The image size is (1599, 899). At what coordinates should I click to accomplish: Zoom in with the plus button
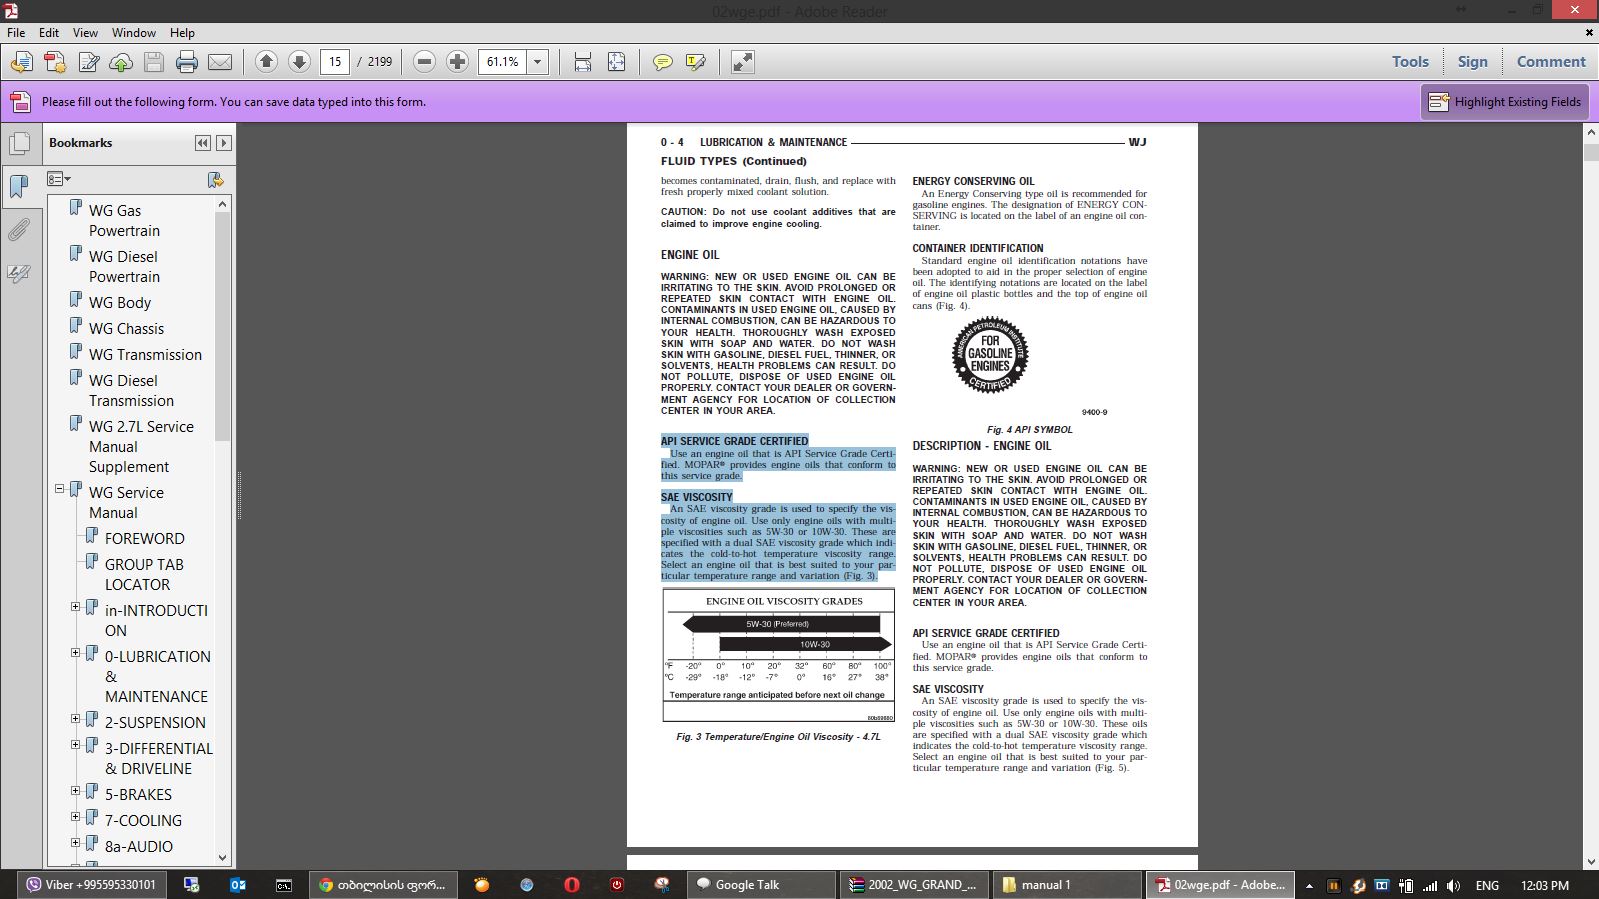[457, 62]
